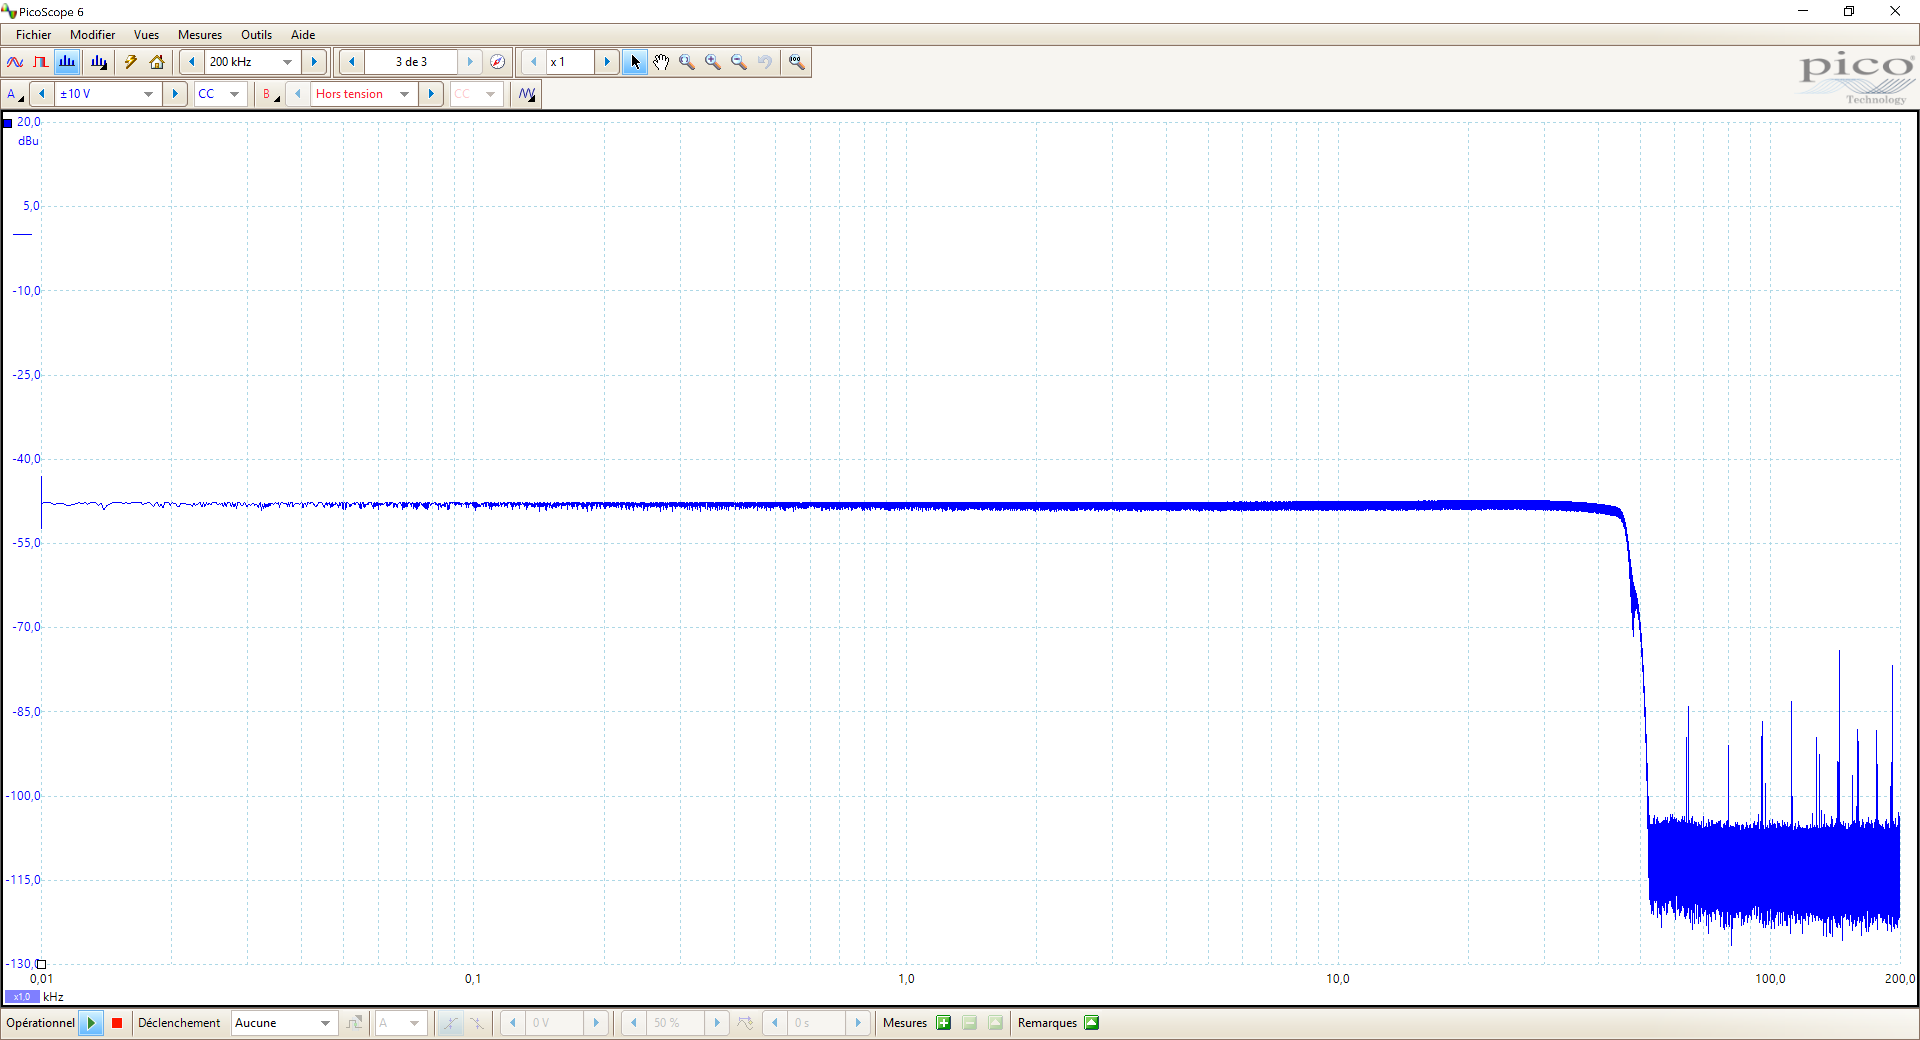Open the buffer navigator compass icon
The height and width of the screenshot is (1040, 1920).
[497, 62]
